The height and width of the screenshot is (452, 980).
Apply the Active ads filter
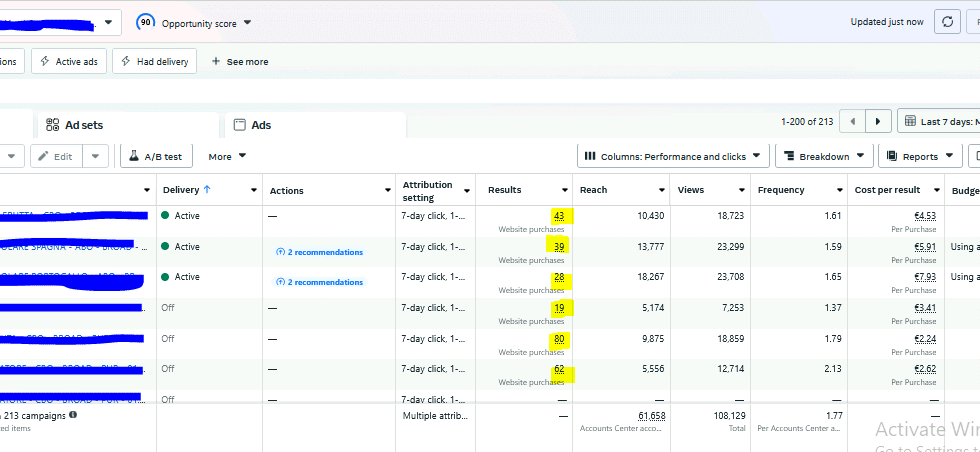tap(68, 61)
